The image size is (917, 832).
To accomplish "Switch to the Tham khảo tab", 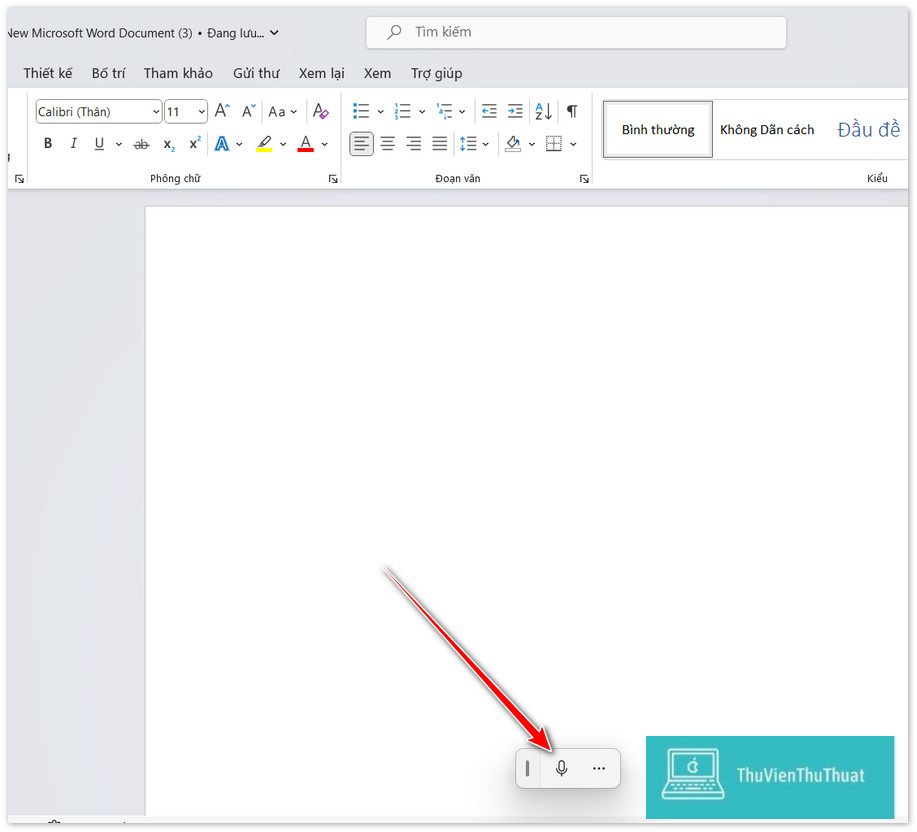I will pyautogui.click(x=178, y=73).
